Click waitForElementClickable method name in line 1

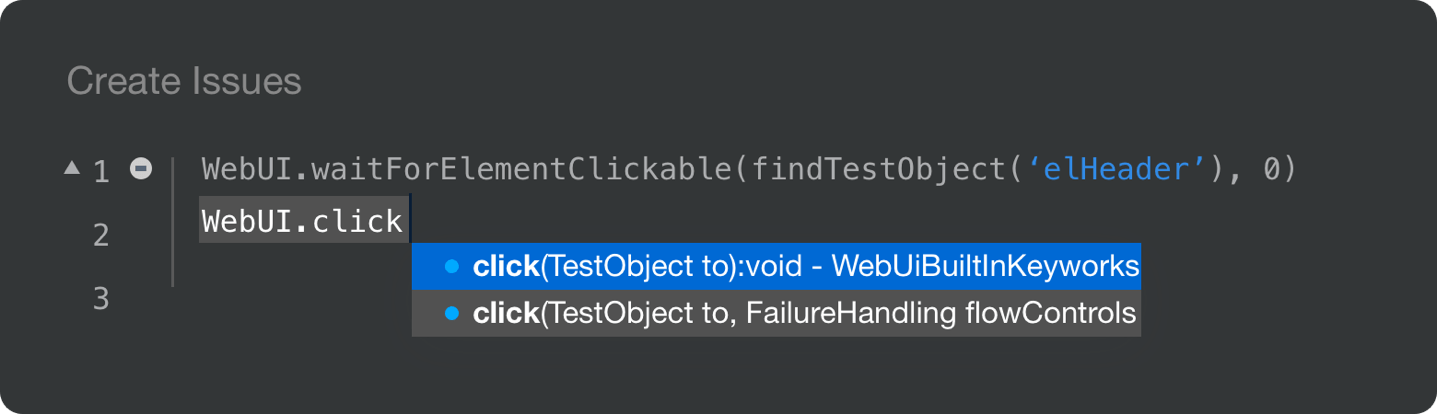(x=523, y=170)
